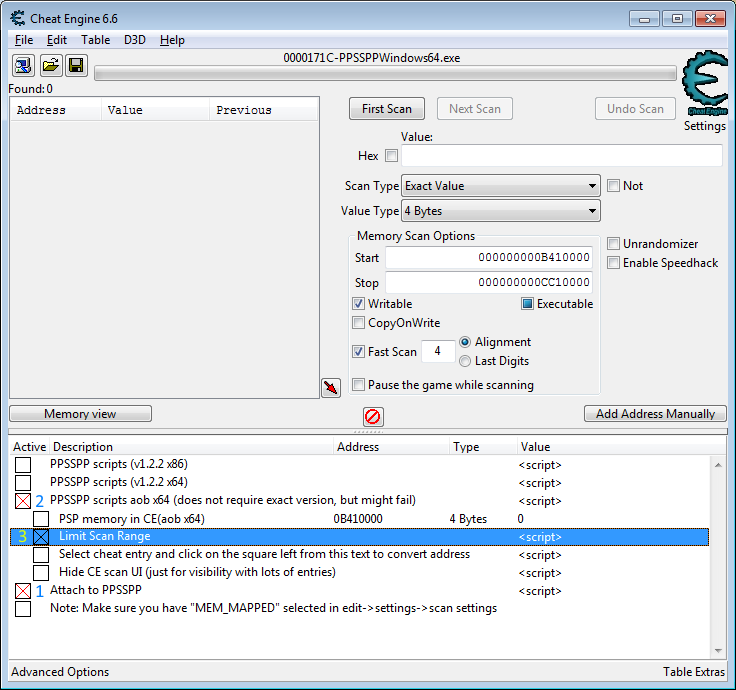
Task: Open the Table menu
Action: [x=96, y=40]
